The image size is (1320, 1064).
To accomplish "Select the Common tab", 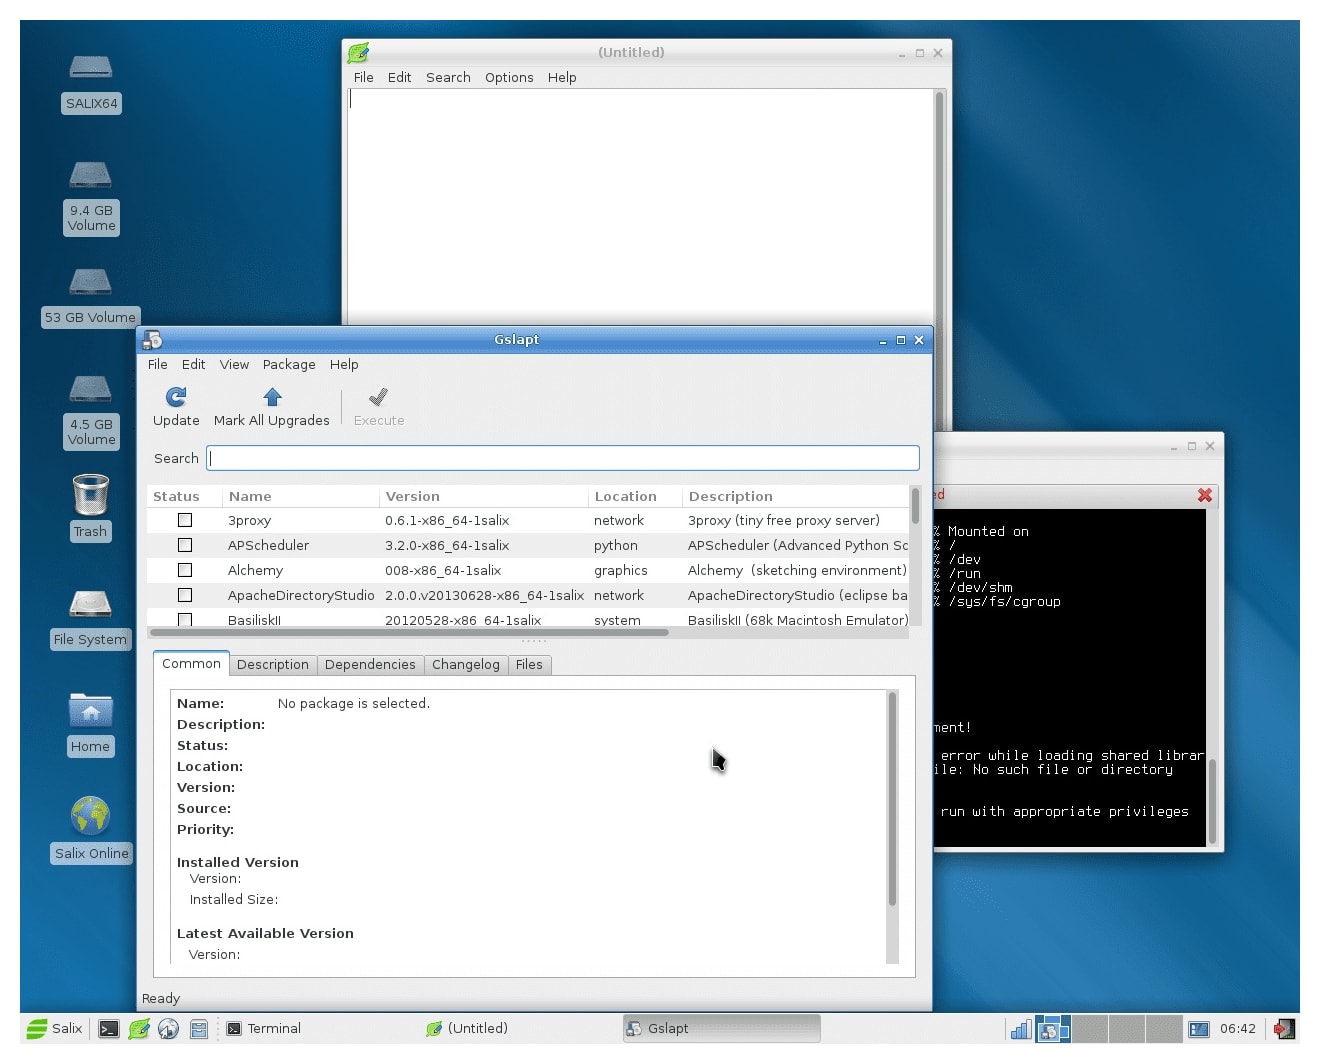I will (191, 663).
